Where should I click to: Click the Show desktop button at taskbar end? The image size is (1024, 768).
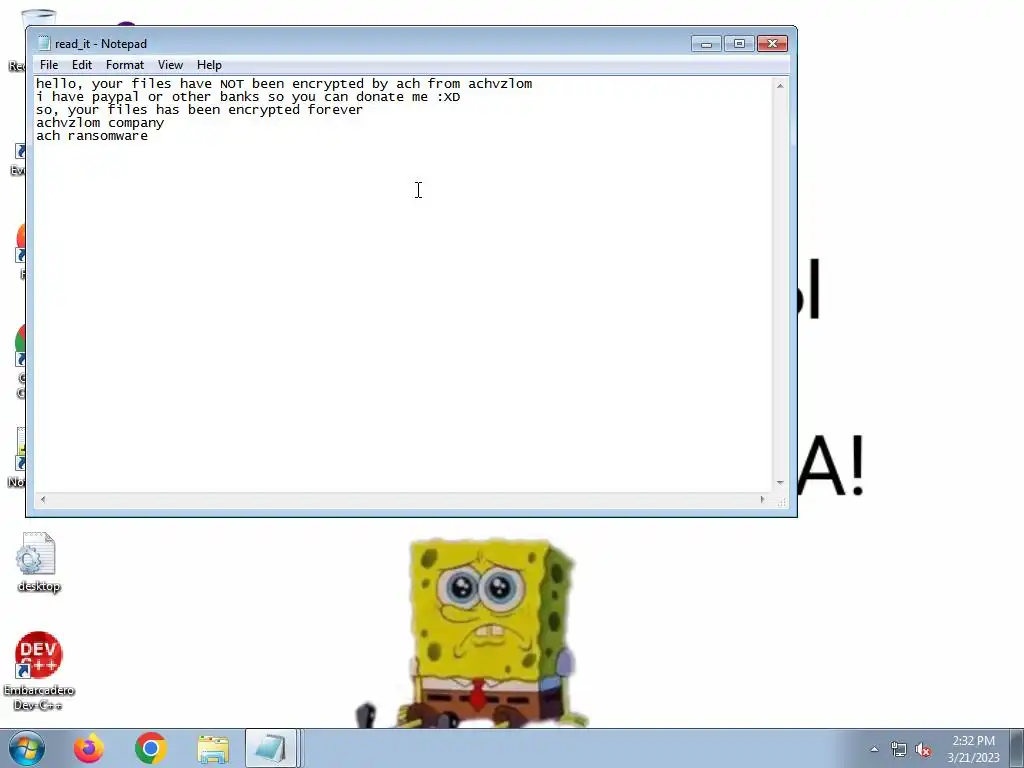tap(1017, 748)
